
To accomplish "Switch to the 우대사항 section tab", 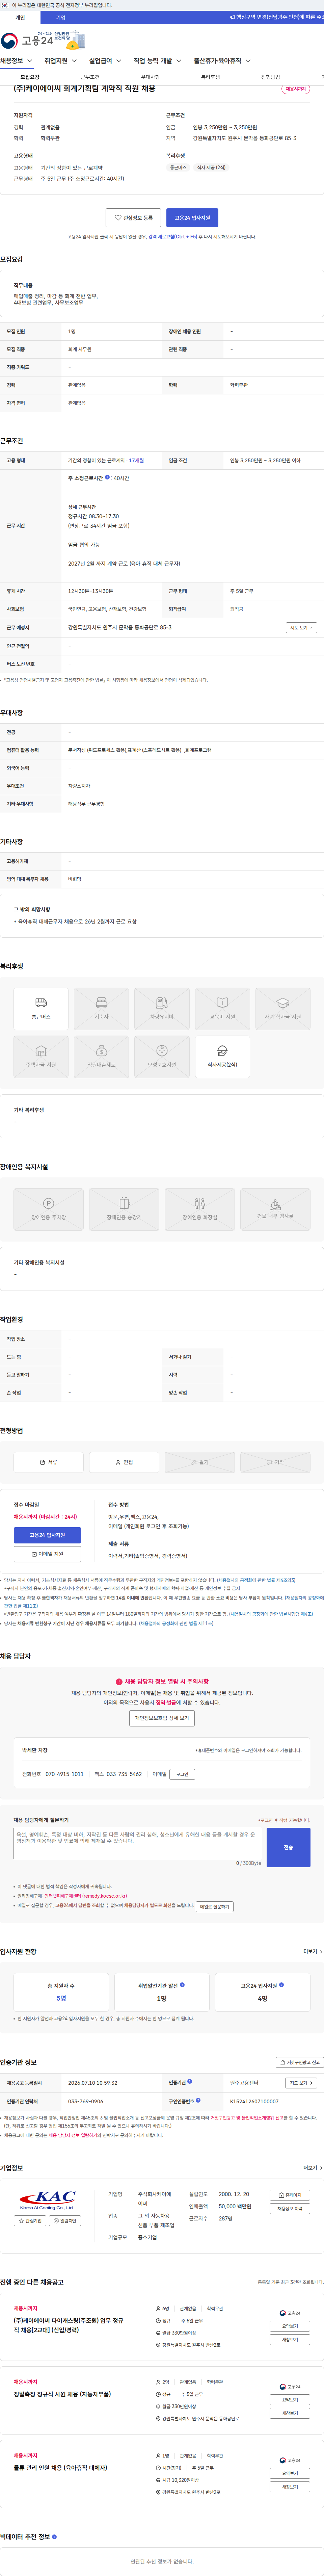I will [x=150, y=77].
